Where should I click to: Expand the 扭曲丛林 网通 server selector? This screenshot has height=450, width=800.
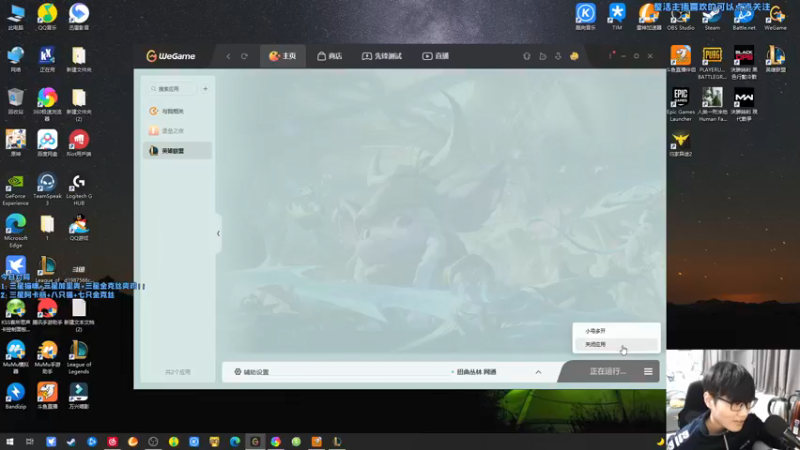pos(497,372)
